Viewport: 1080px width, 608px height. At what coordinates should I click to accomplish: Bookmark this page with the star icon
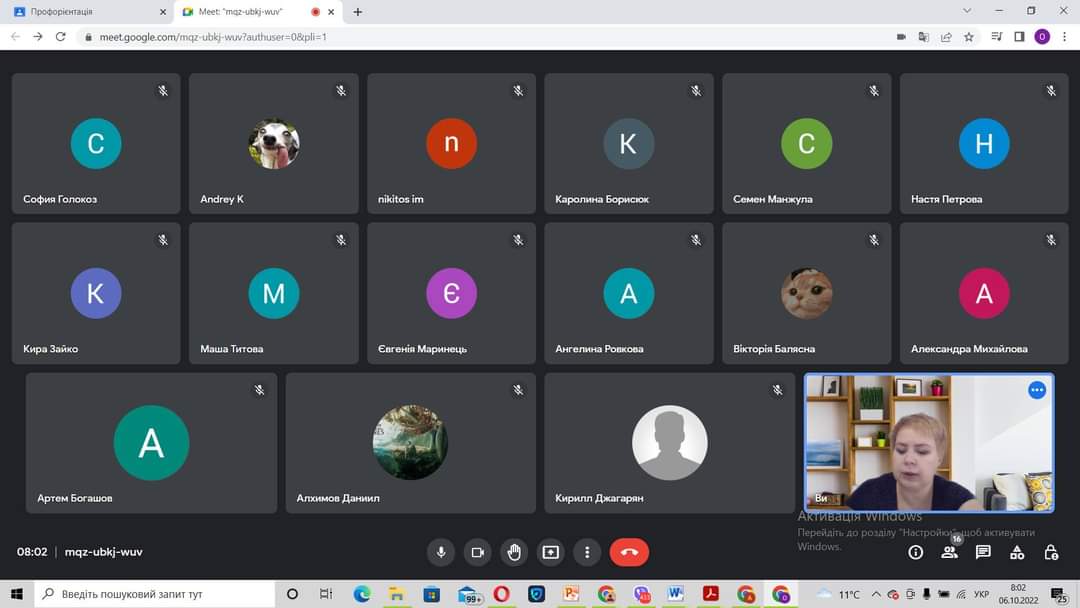969,37
